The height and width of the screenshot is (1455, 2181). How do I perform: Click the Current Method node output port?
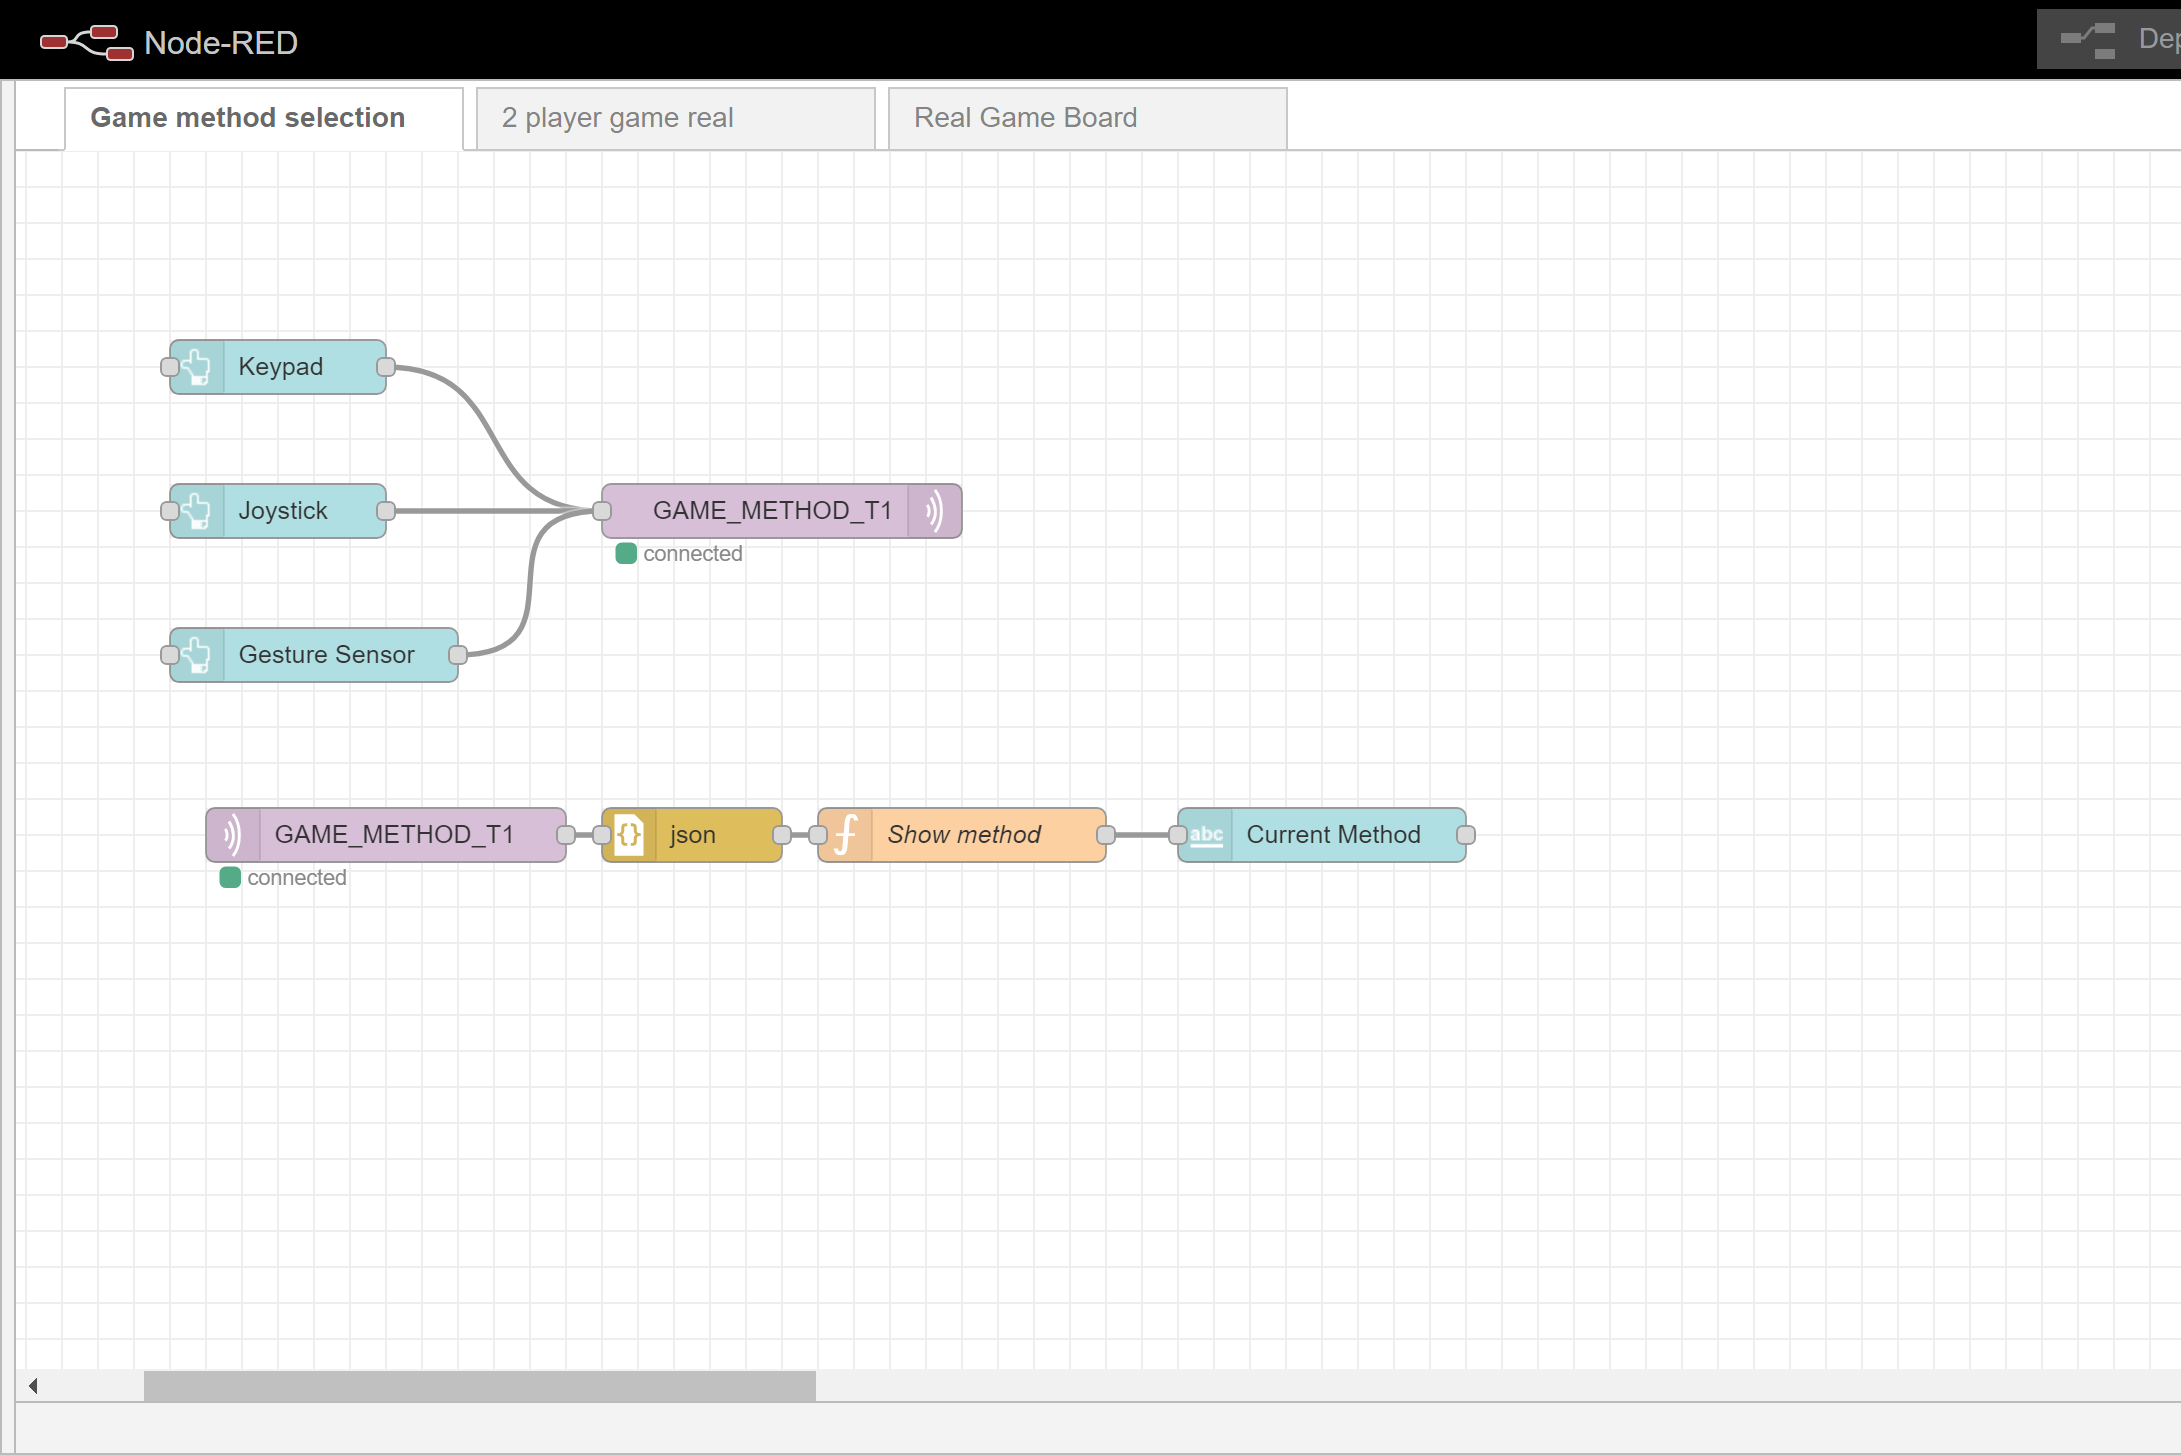tap(1466, 835)
